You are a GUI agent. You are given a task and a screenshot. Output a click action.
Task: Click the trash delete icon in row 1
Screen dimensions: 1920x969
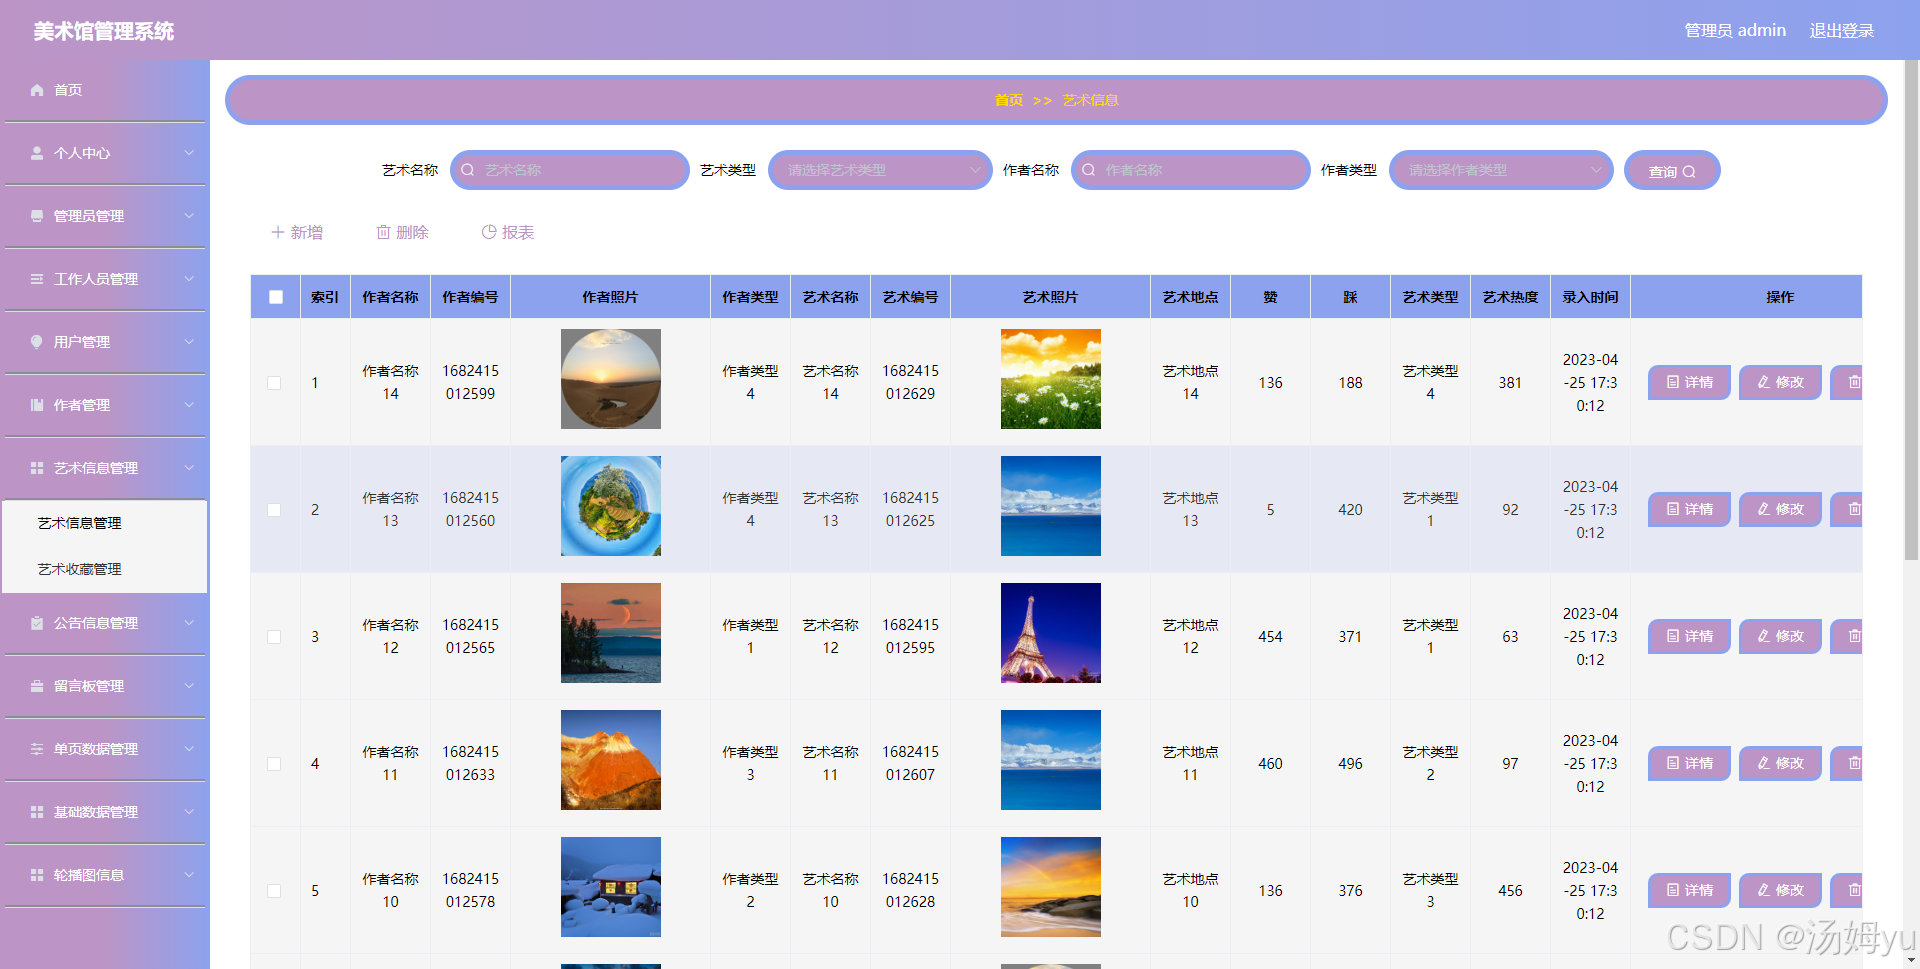click(1854, 382)
